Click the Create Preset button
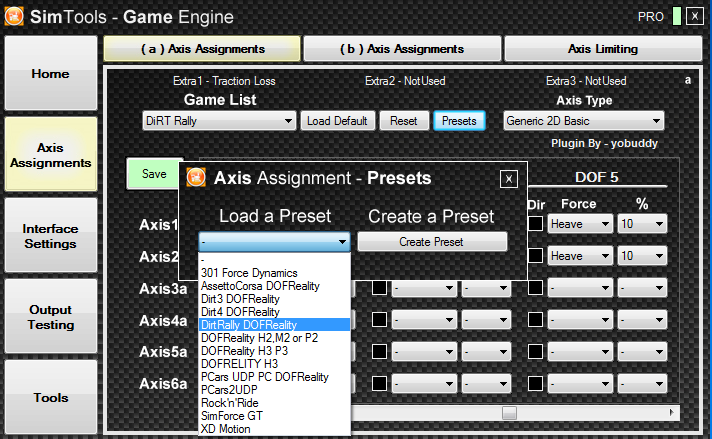Image resolution: width=712 pixels, height=439 pixels. click(432, 242)
